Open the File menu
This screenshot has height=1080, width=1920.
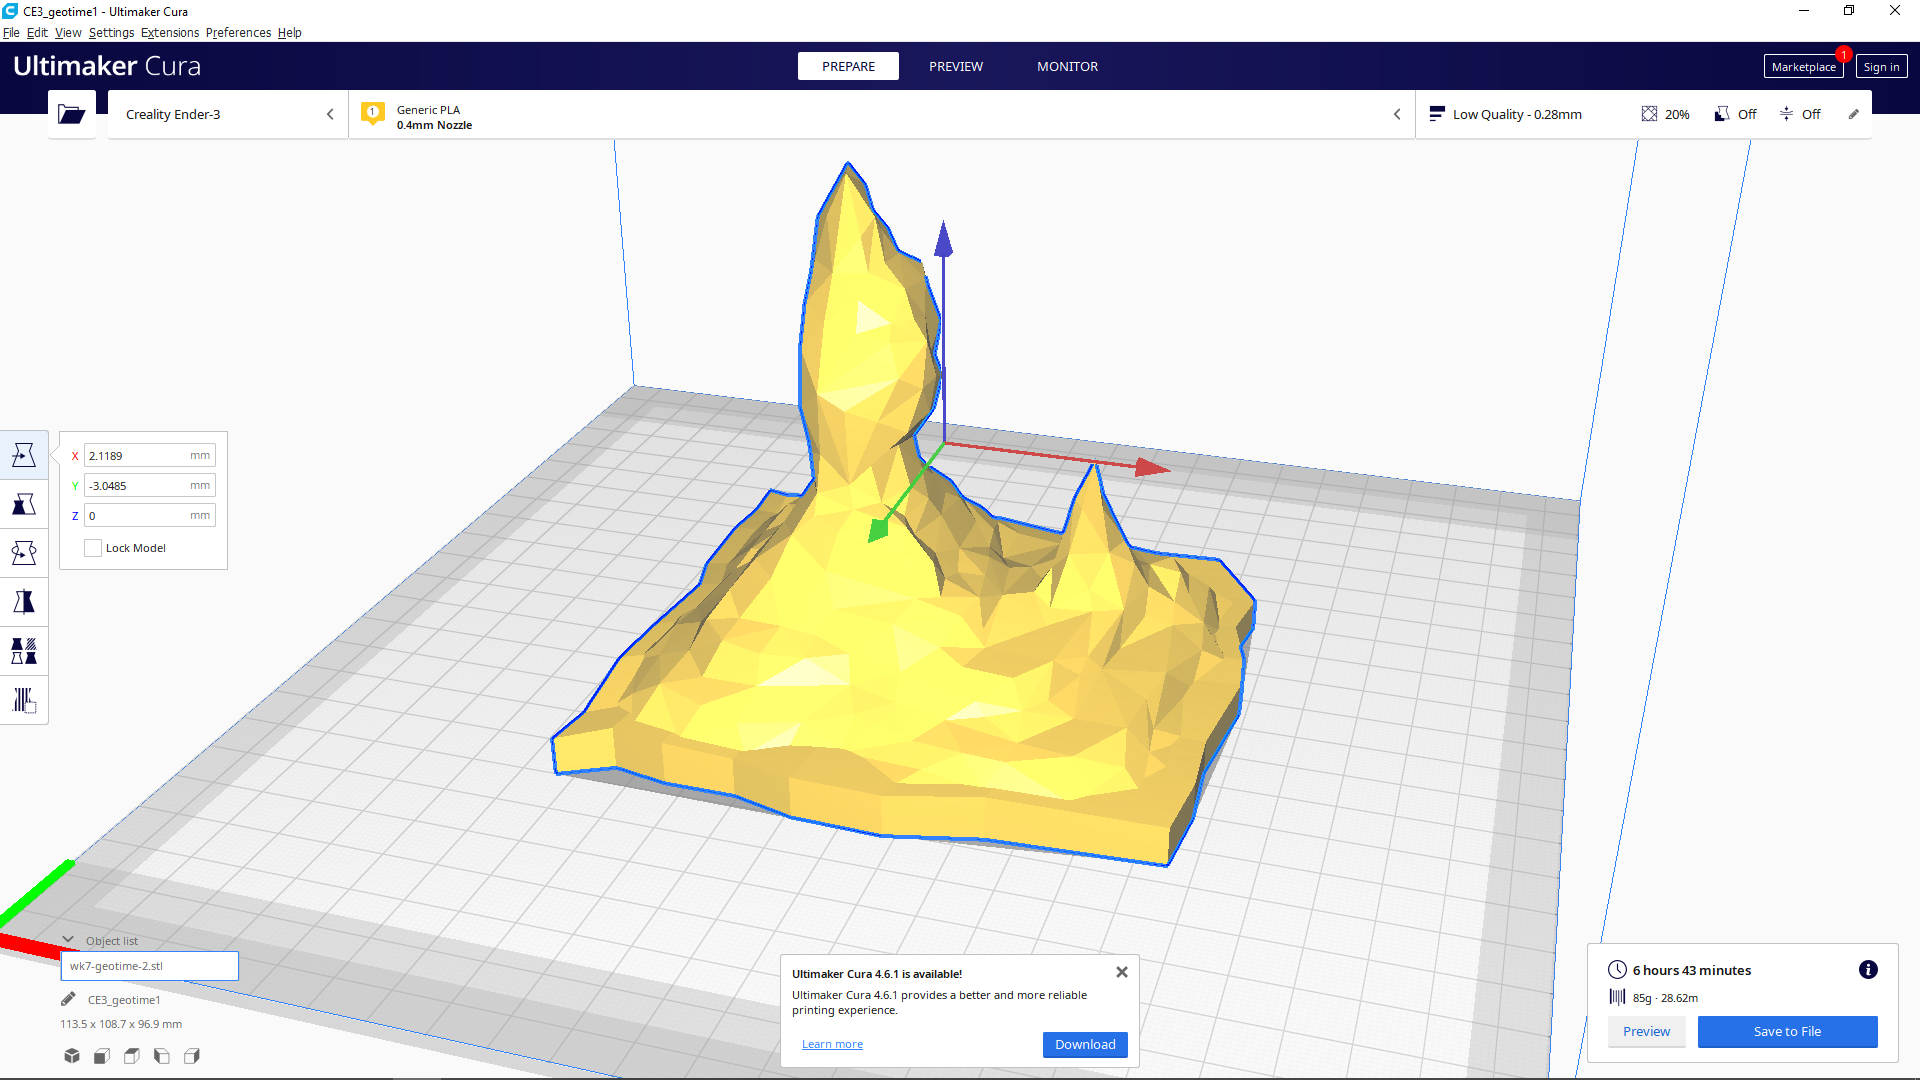11,32
